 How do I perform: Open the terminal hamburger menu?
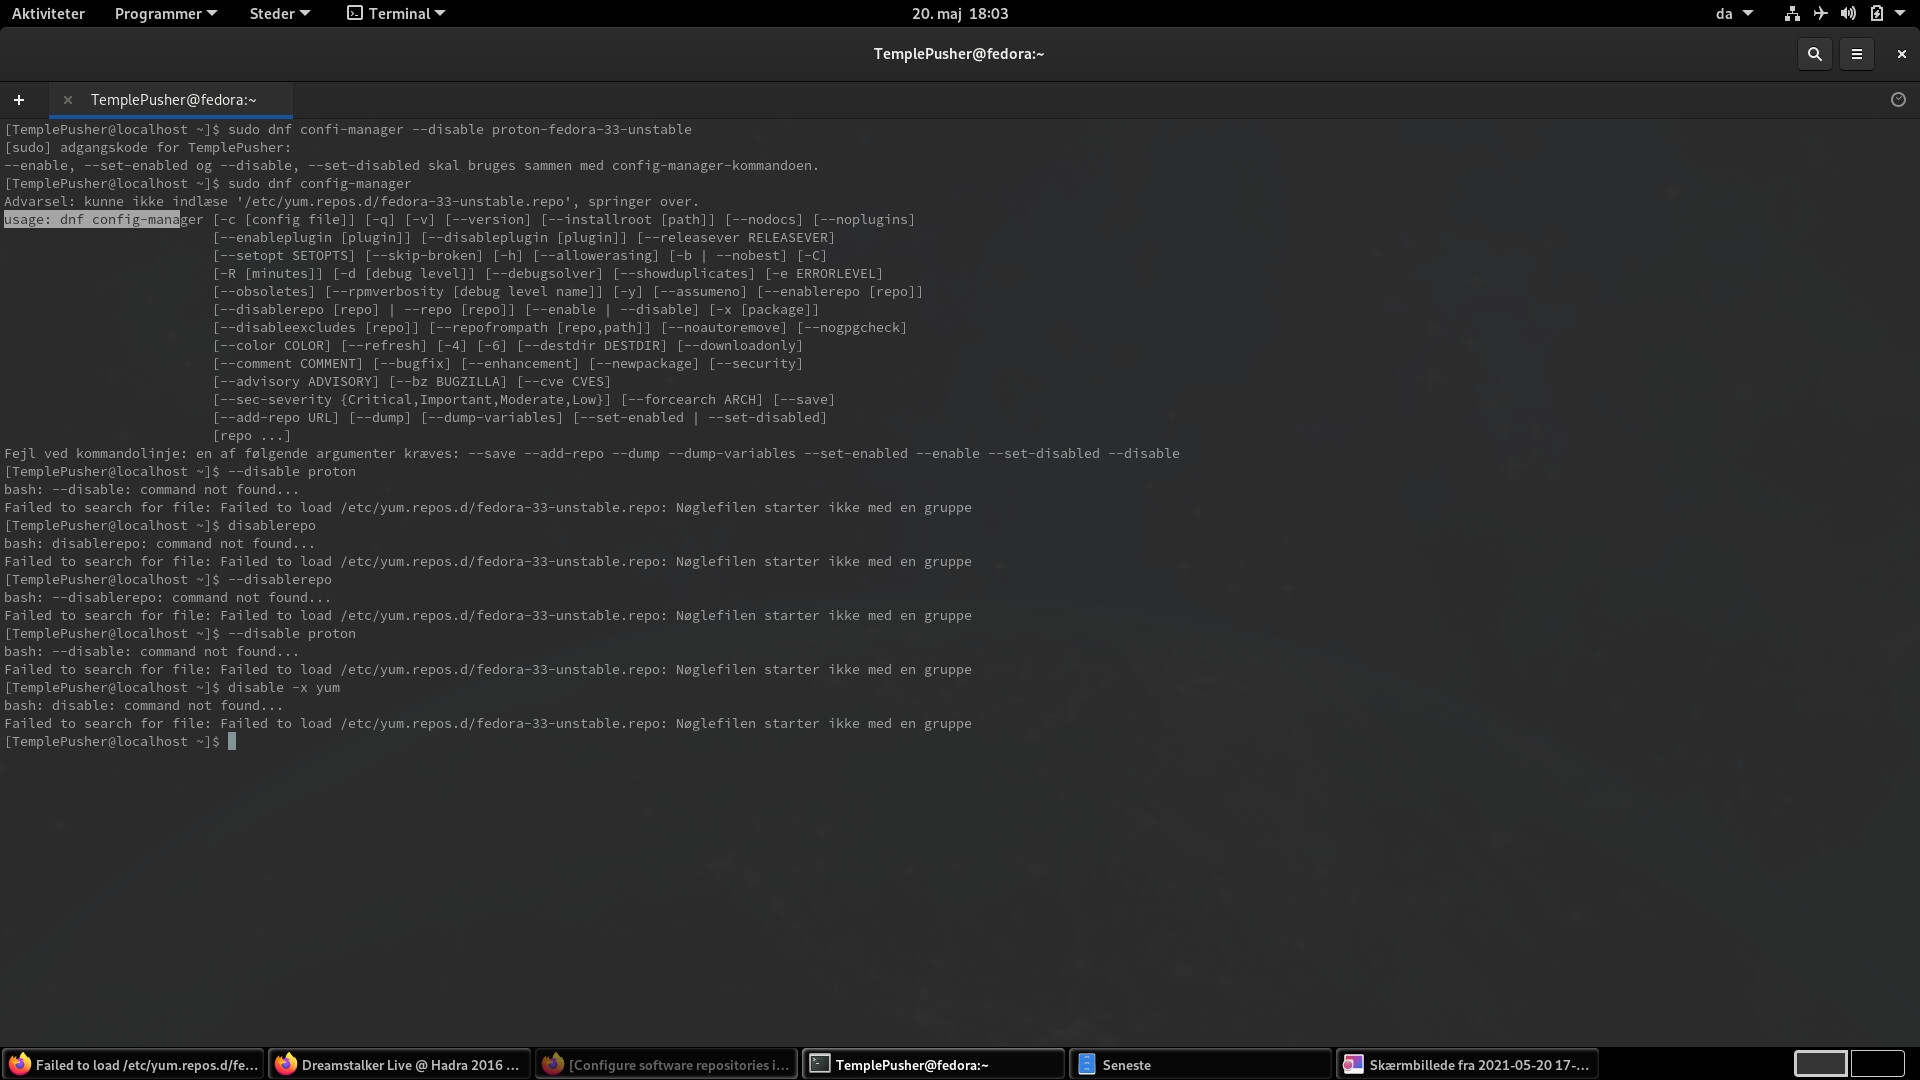pos(1857,54)
